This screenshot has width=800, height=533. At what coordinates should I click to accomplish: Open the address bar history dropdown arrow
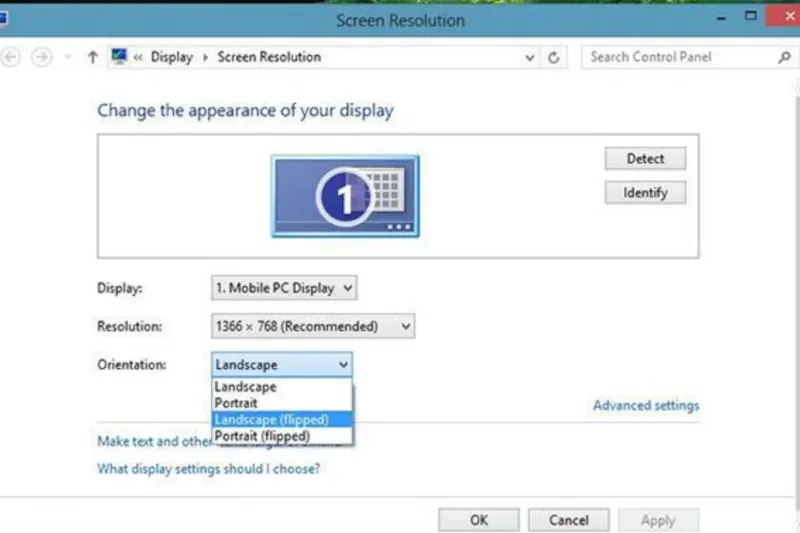pos(530,58)
